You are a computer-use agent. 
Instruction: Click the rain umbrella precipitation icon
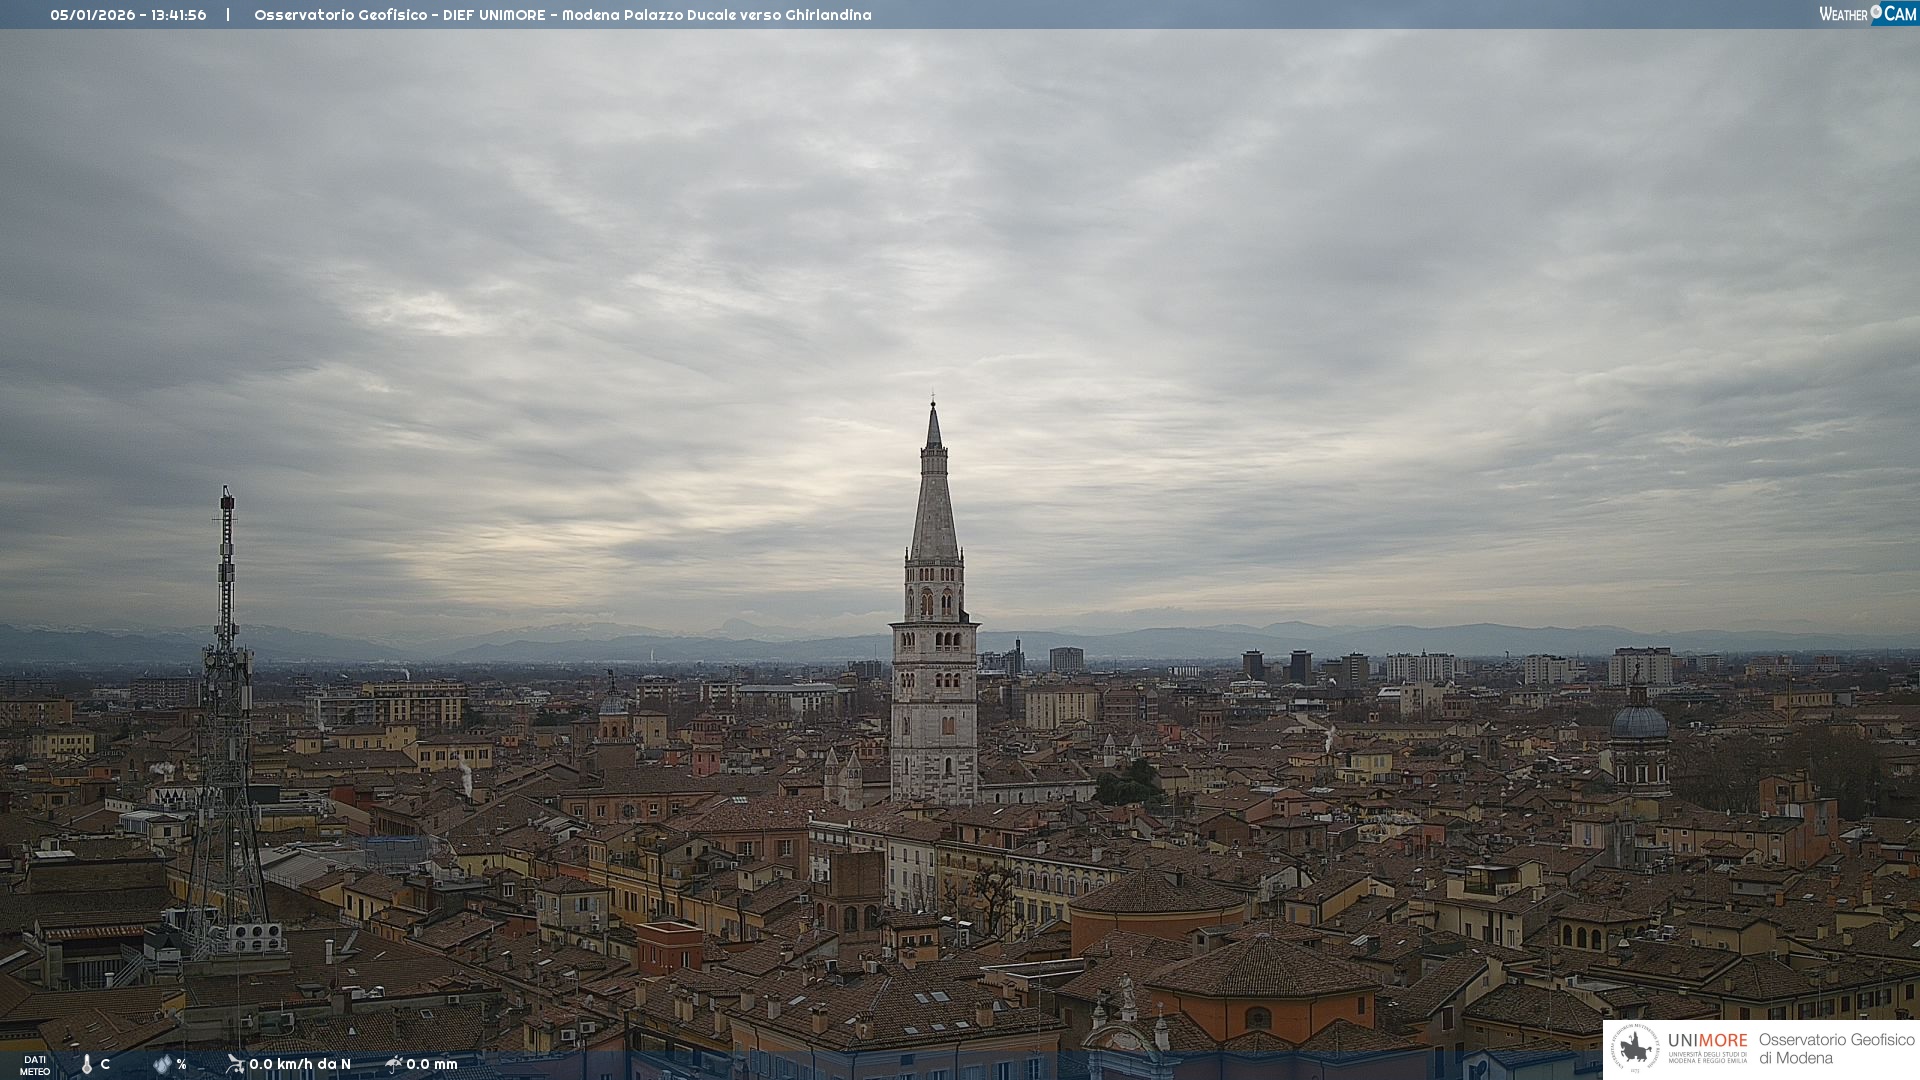tap(394, 1064)
